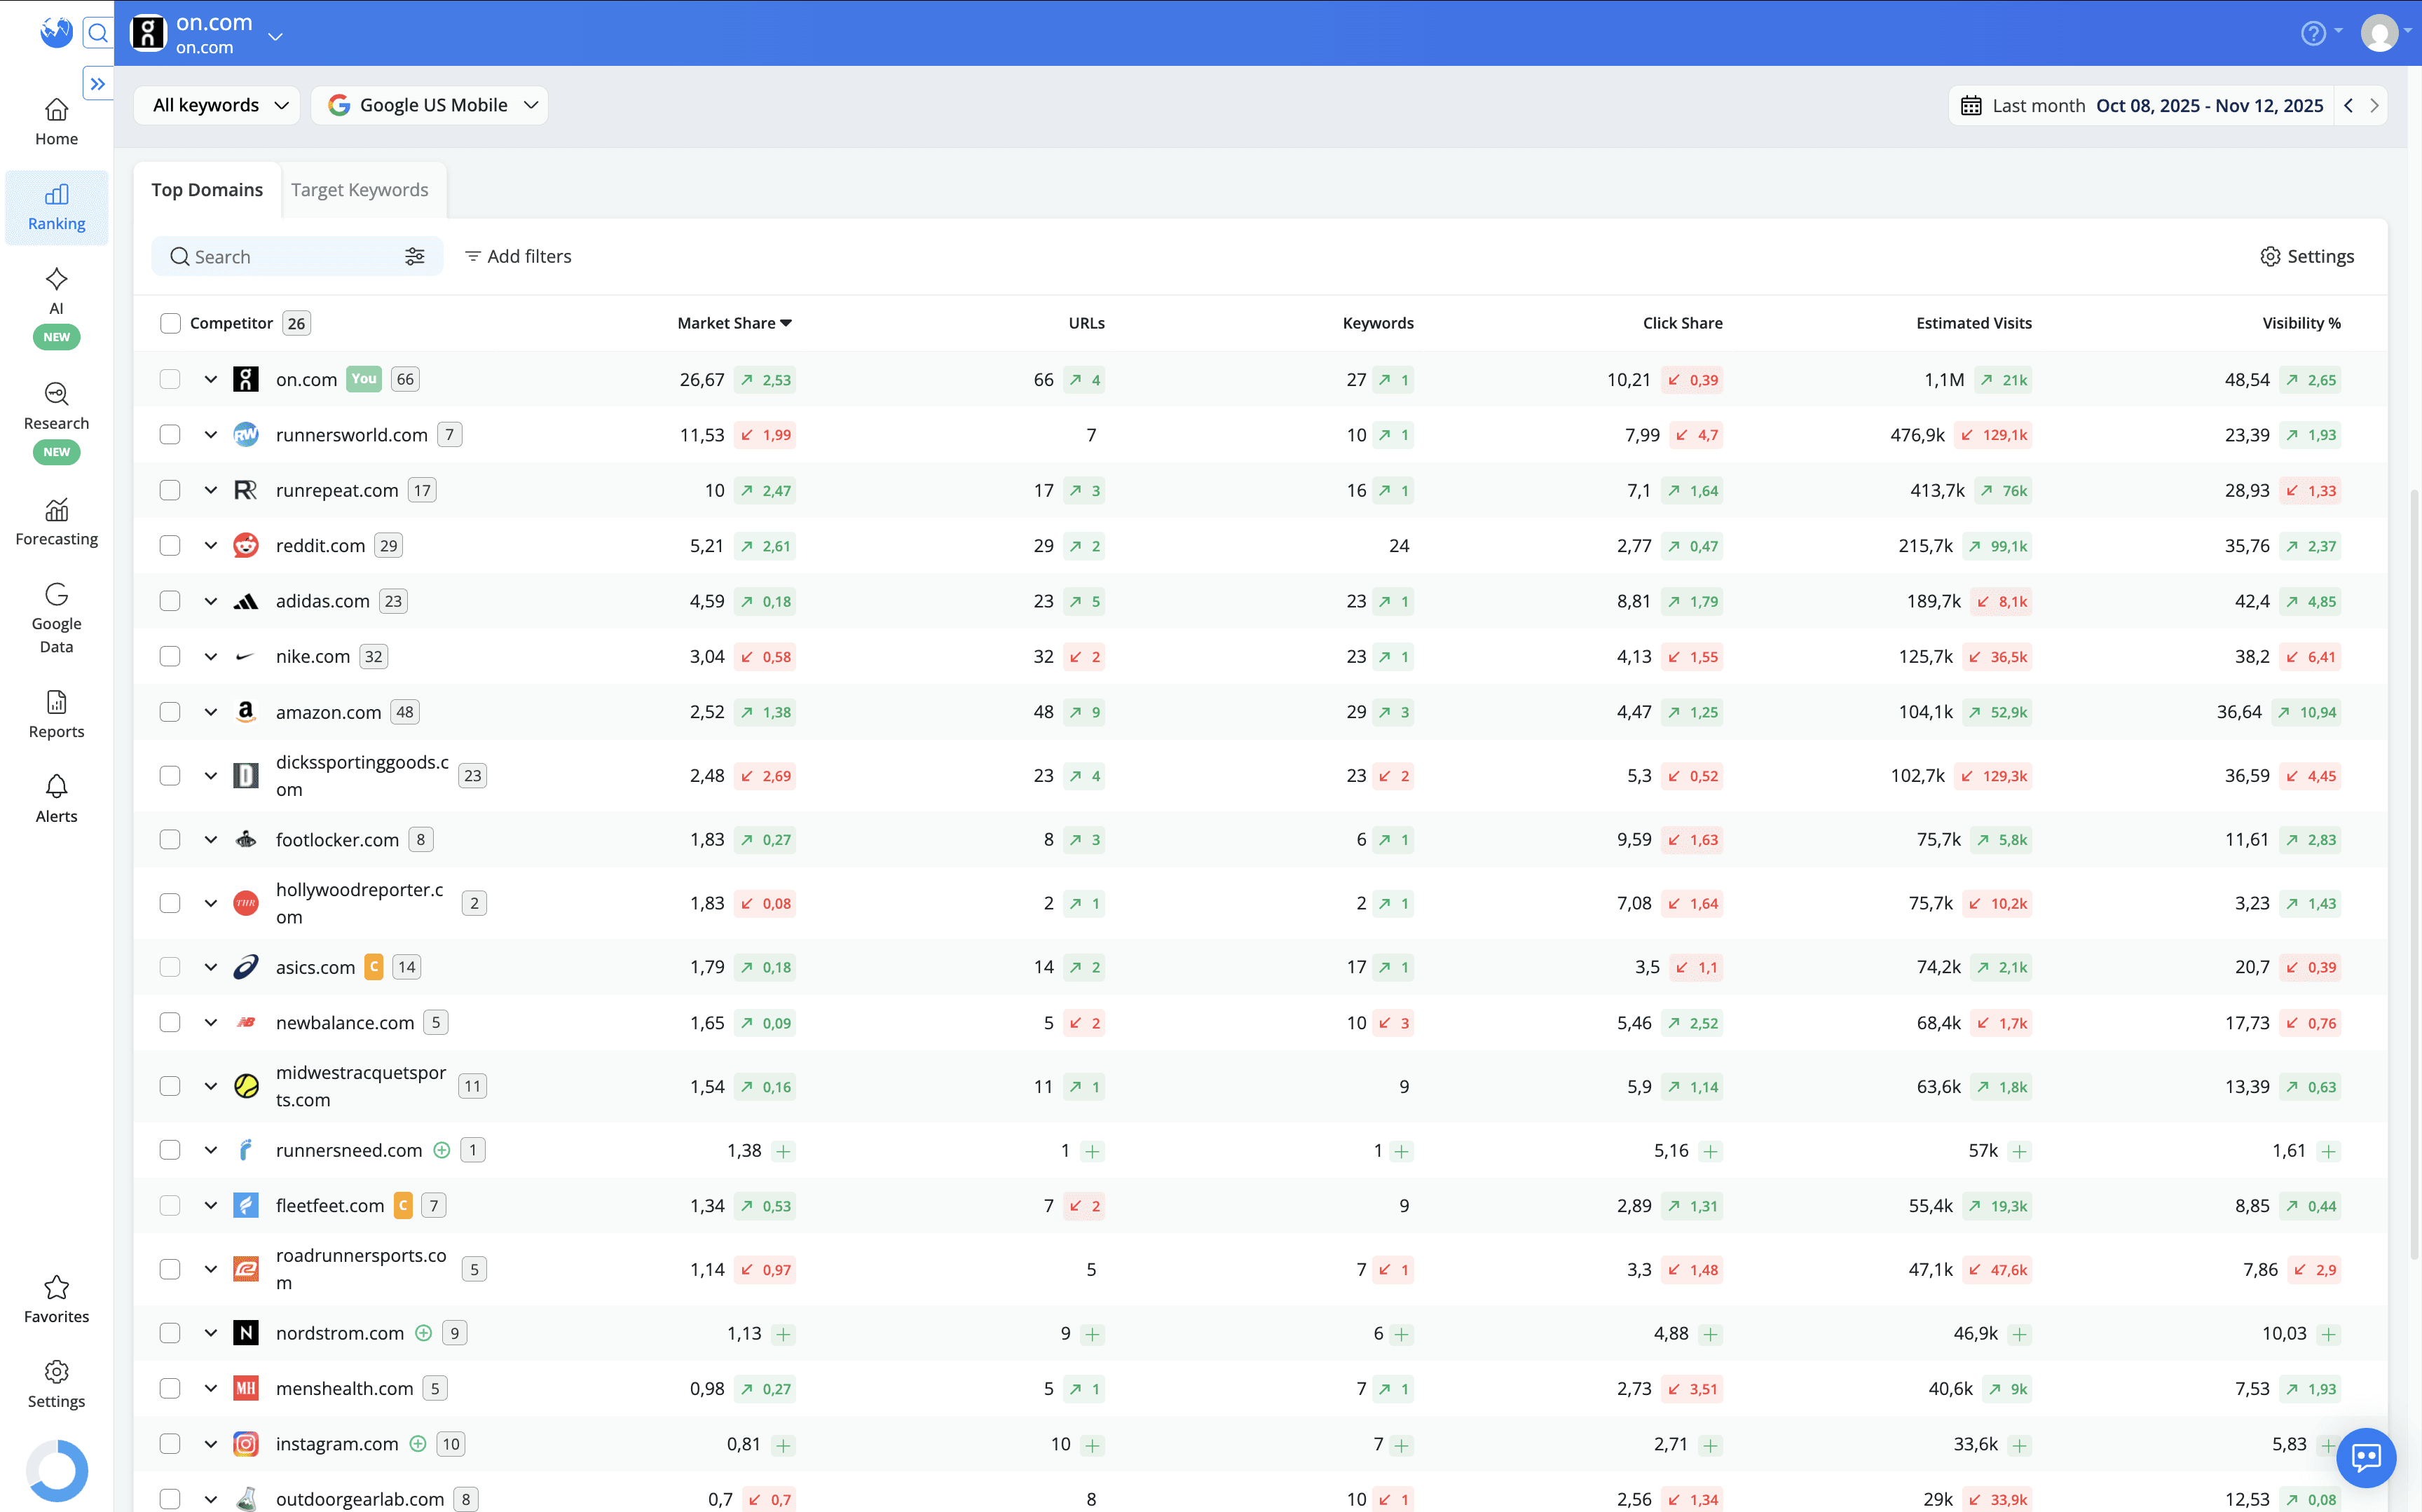Open the Alerts section
The width and height of the screenshot is (2422, 1512).
point(56,799)
